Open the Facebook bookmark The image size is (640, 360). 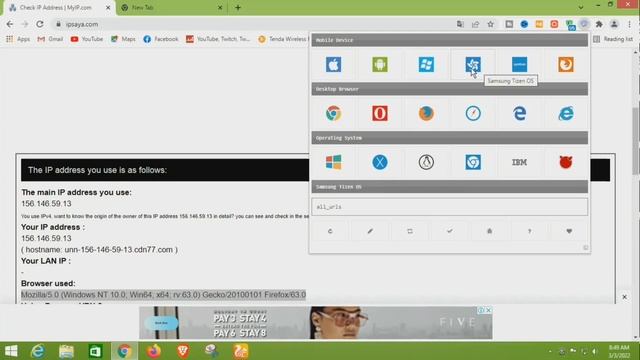click(x=161, y=39)
